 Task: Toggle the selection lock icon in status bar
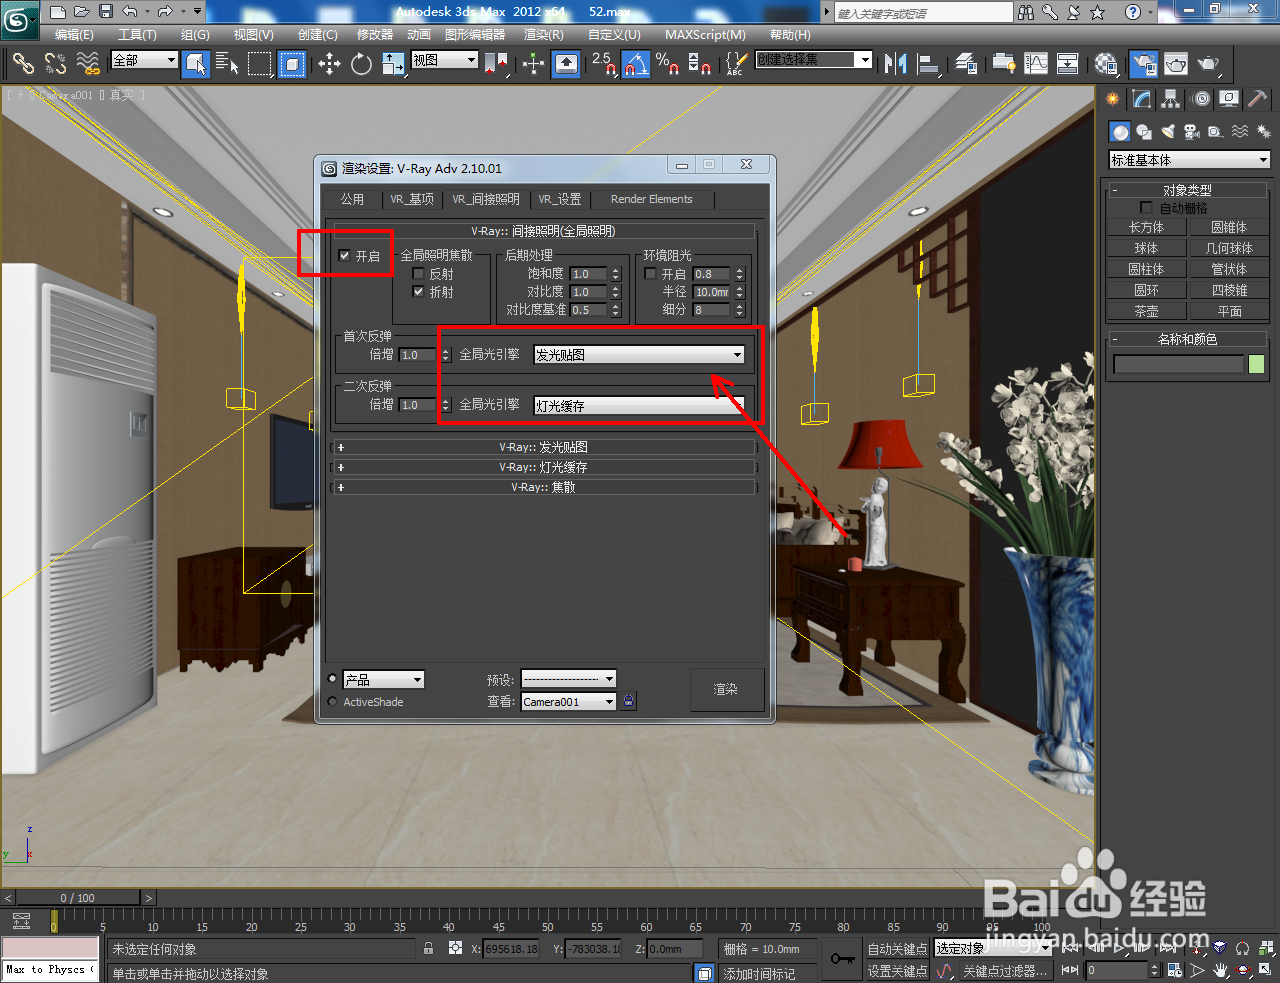(x=428, y=948)
